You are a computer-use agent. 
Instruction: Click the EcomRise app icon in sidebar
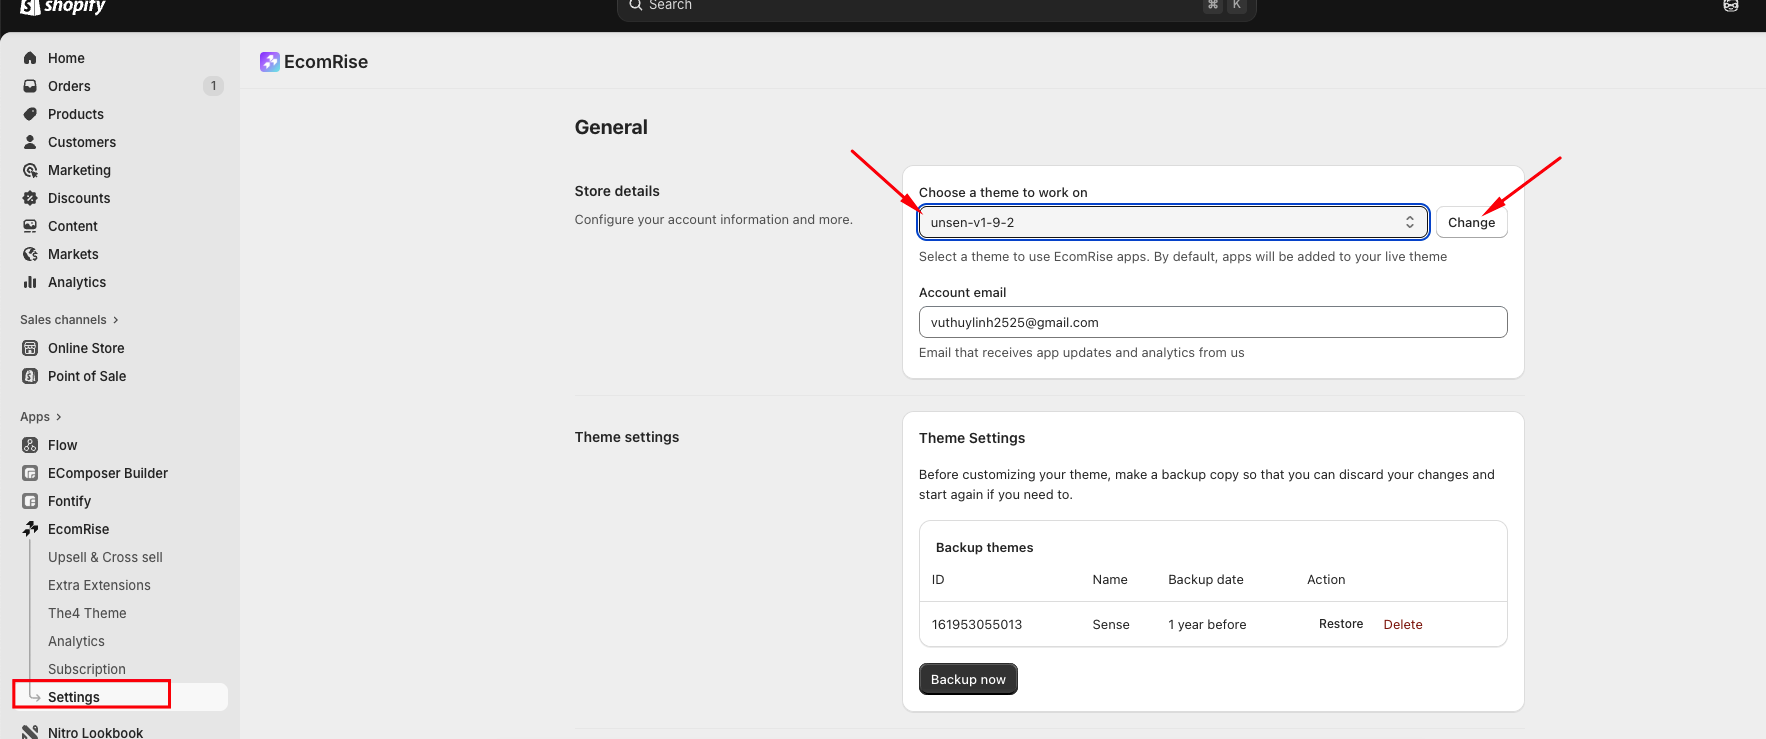(x=30, y=529)
